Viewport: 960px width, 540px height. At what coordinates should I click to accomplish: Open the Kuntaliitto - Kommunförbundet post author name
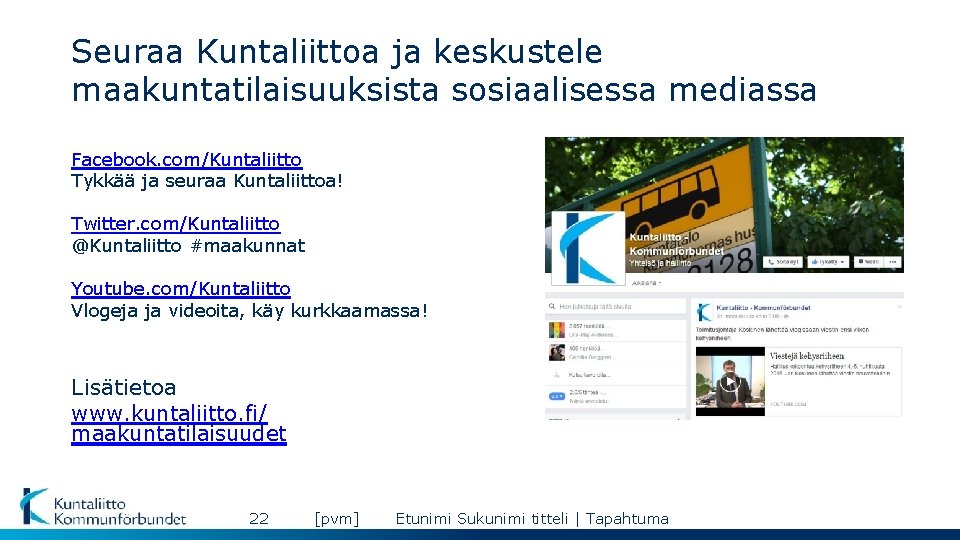click(x=763, y=307)
